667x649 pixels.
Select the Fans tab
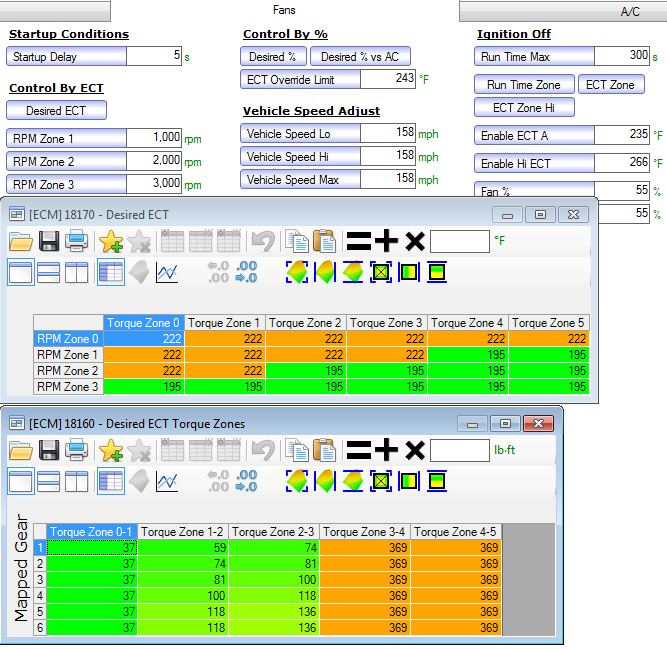click(x=284, y=10)
